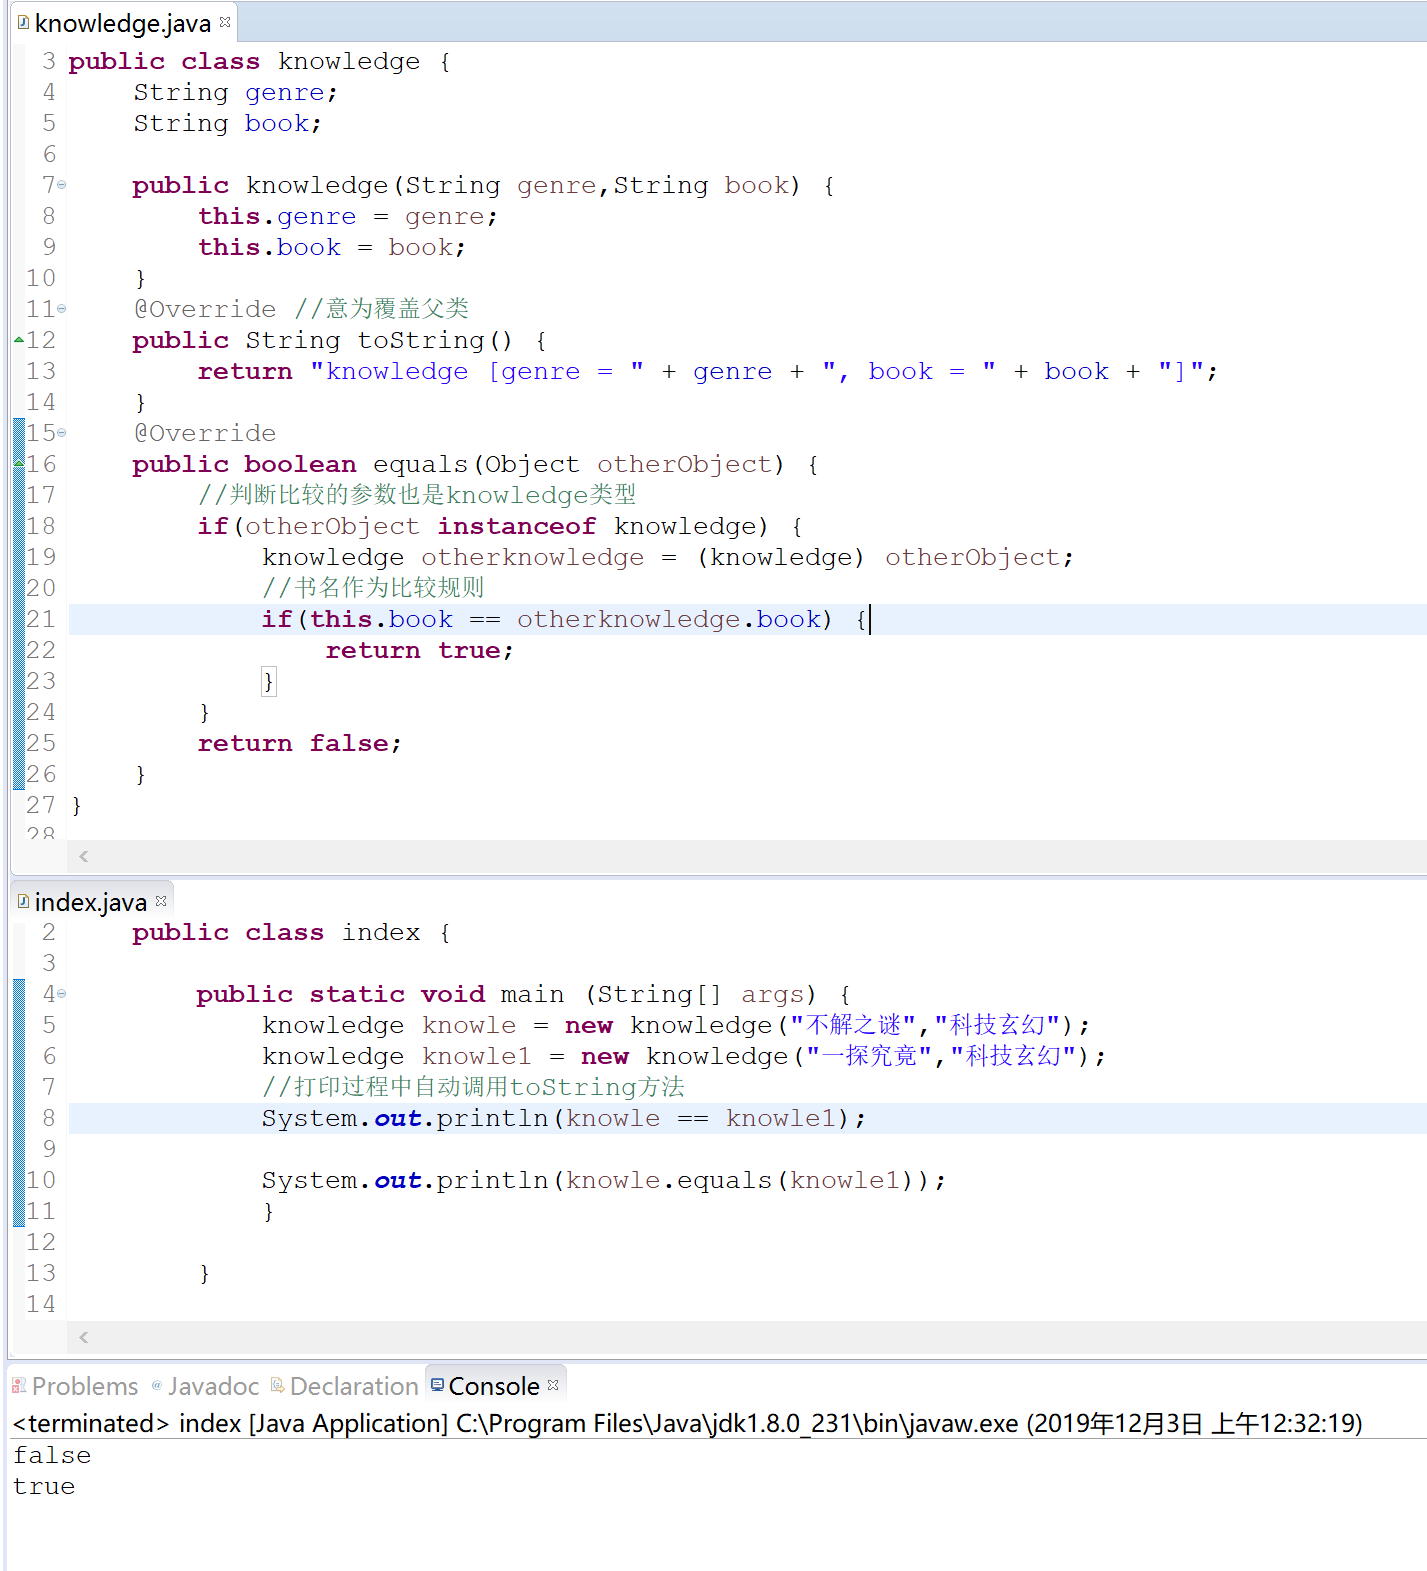Collapse the toString method fold at line 11
The width and height of the screenshot is (1427, 1571).
click(62, 309)
